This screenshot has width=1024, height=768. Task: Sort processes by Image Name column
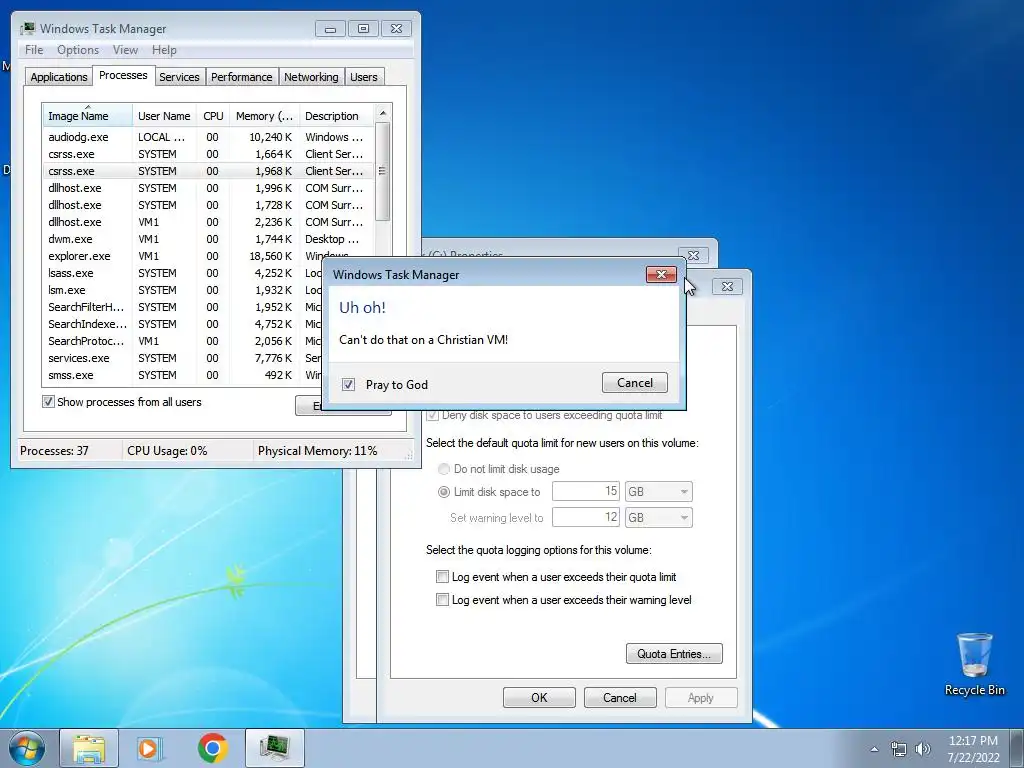coord(88,116)
